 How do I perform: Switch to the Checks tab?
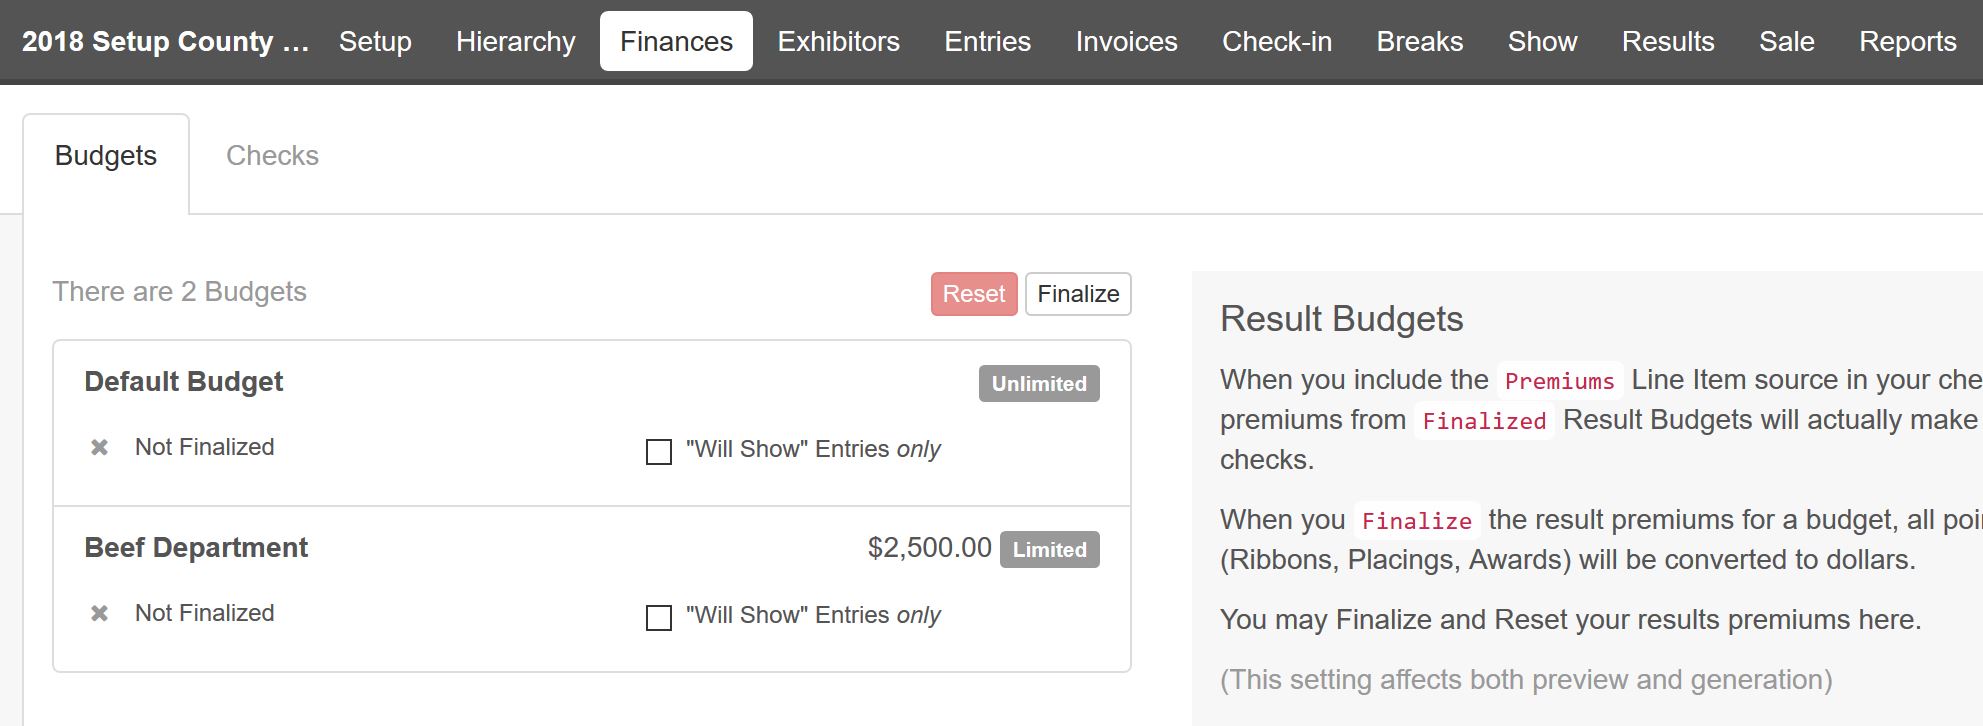(x=272, y=155)
